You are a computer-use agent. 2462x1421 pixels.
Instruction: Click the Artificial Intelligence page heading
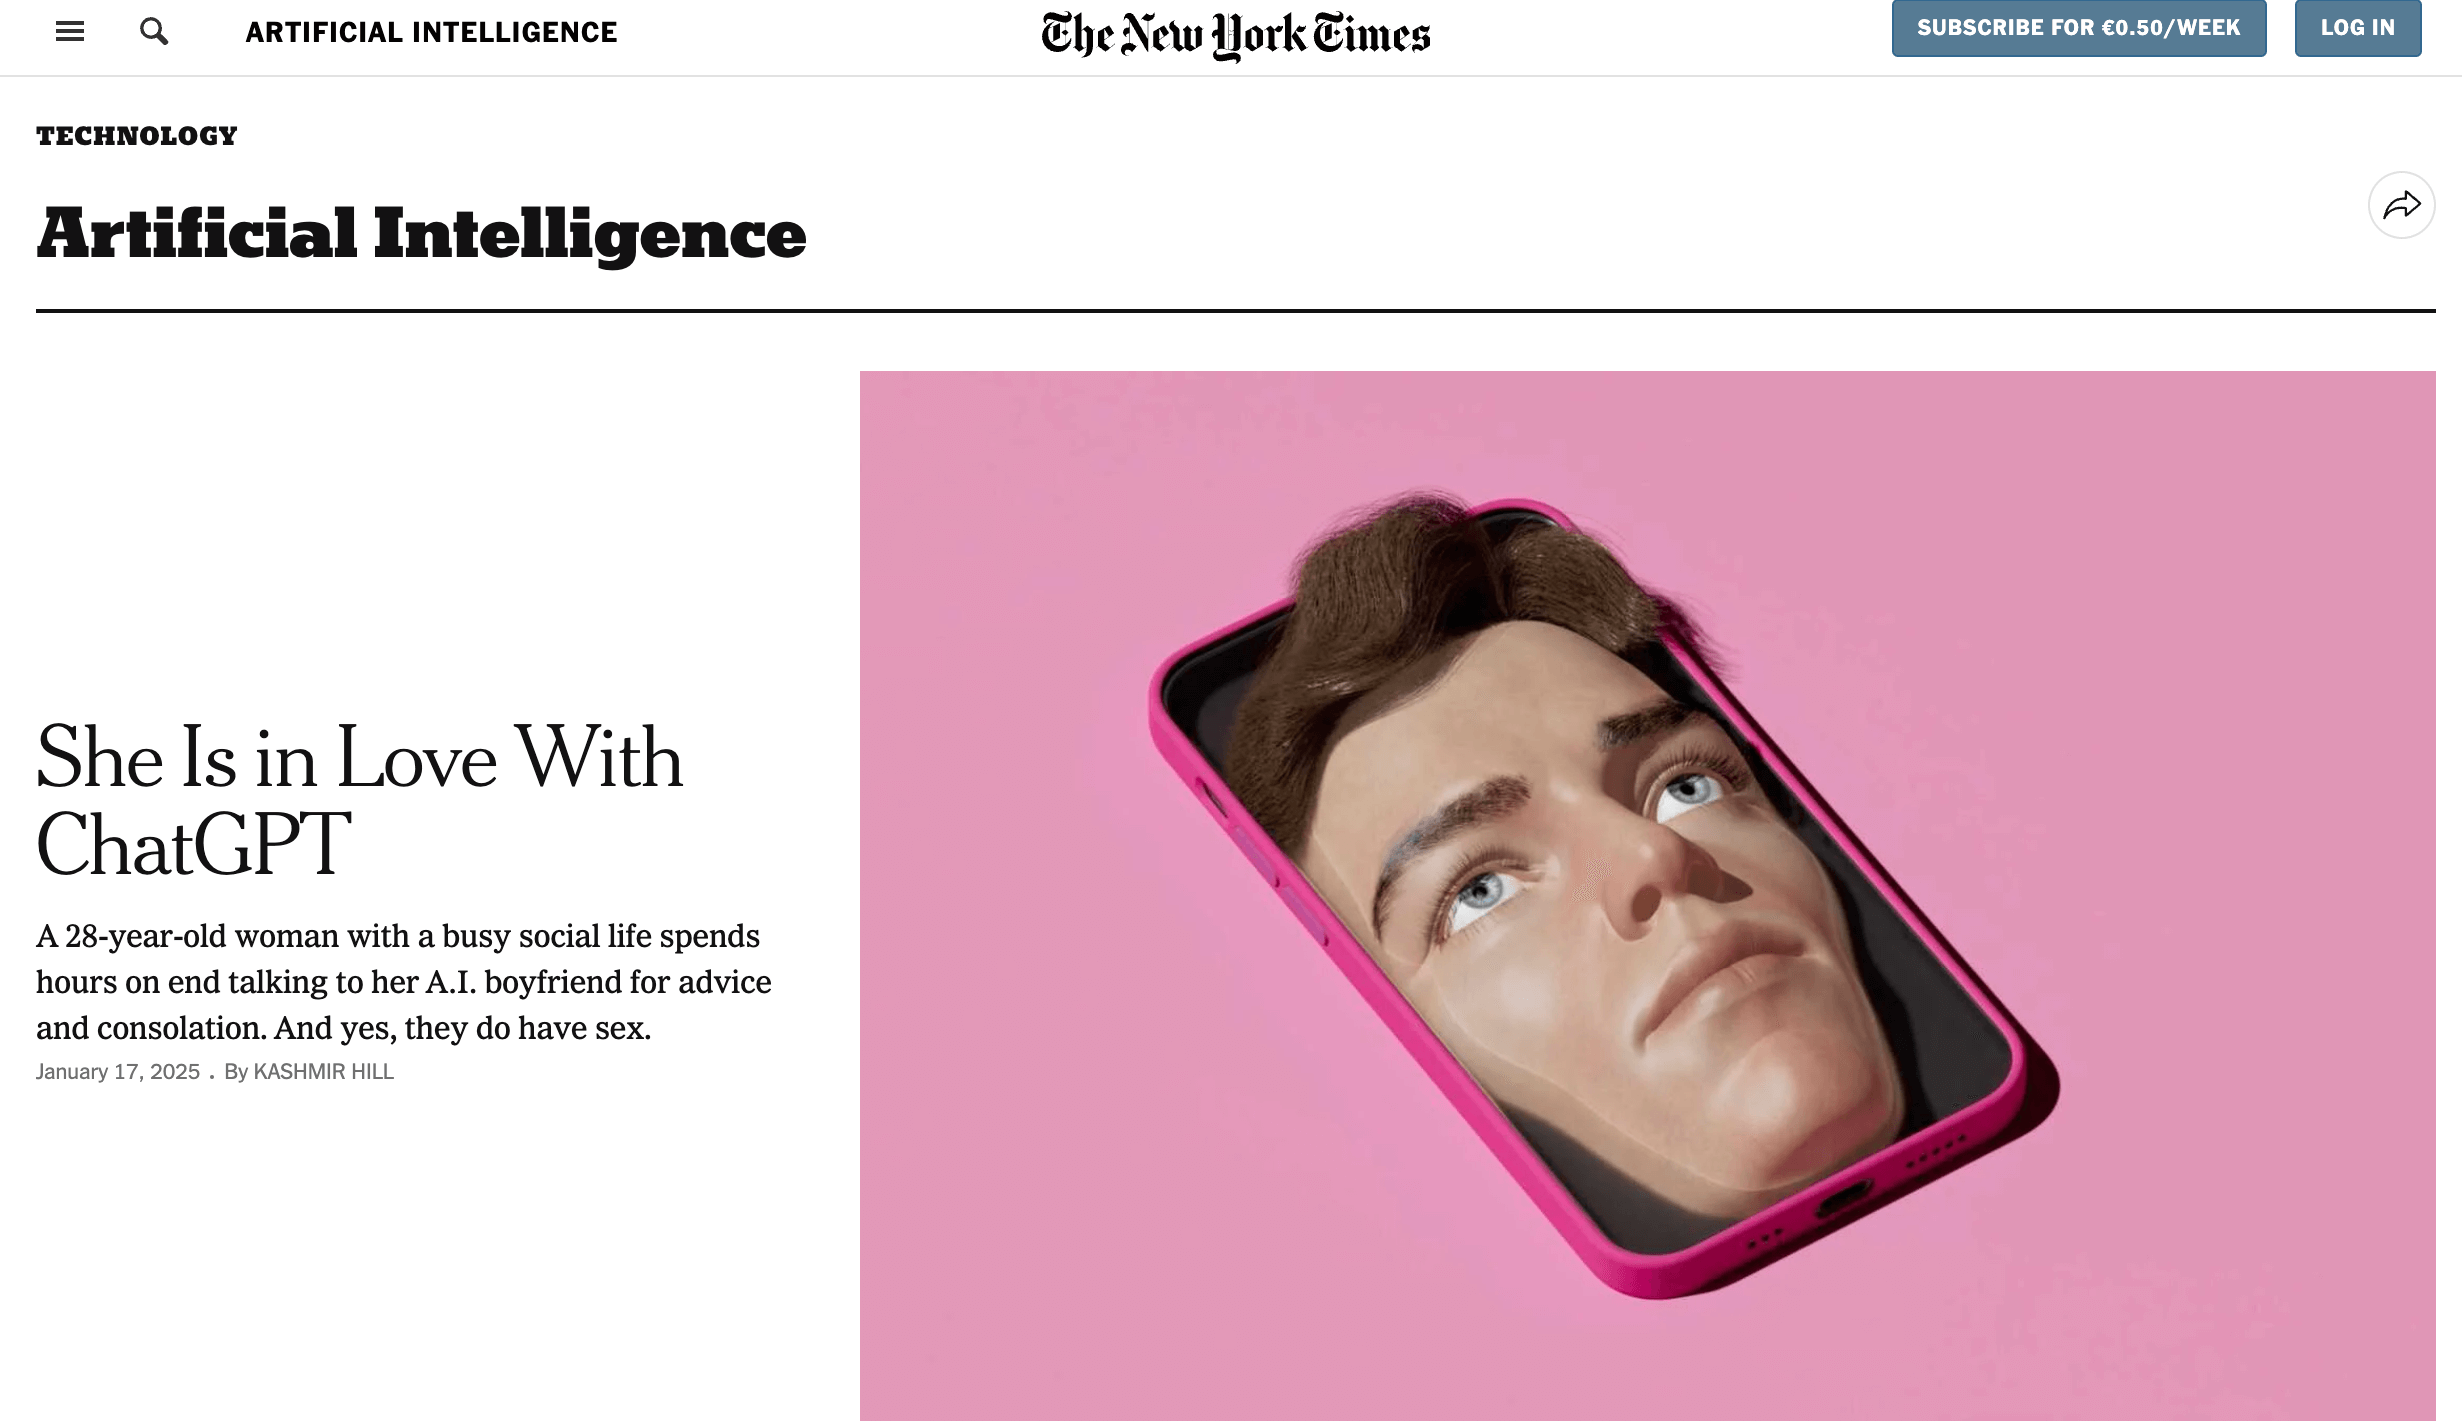pos(421,234)
